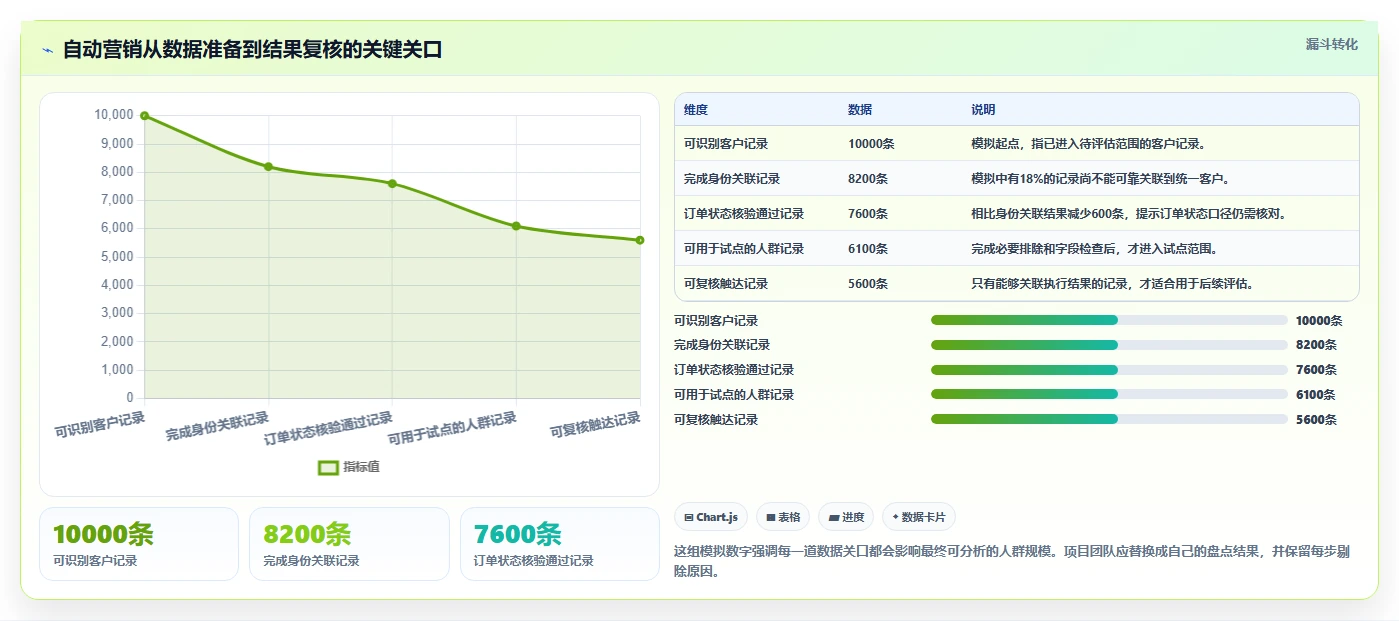1399x621 pixels.
Task: Click the 可识别客户记录 progress bar
Action: (1109, 320)
